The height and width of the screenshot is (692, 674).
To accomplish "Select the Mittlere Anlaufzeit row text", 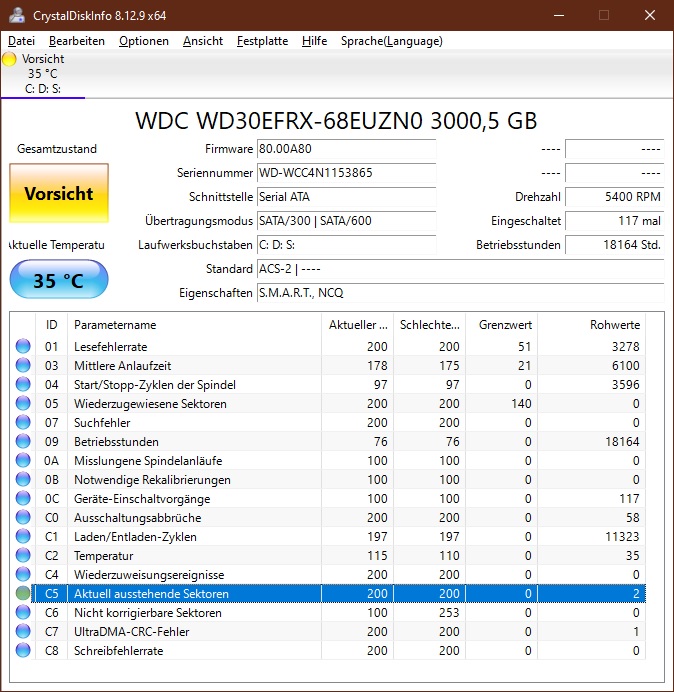I will (122, 366).
